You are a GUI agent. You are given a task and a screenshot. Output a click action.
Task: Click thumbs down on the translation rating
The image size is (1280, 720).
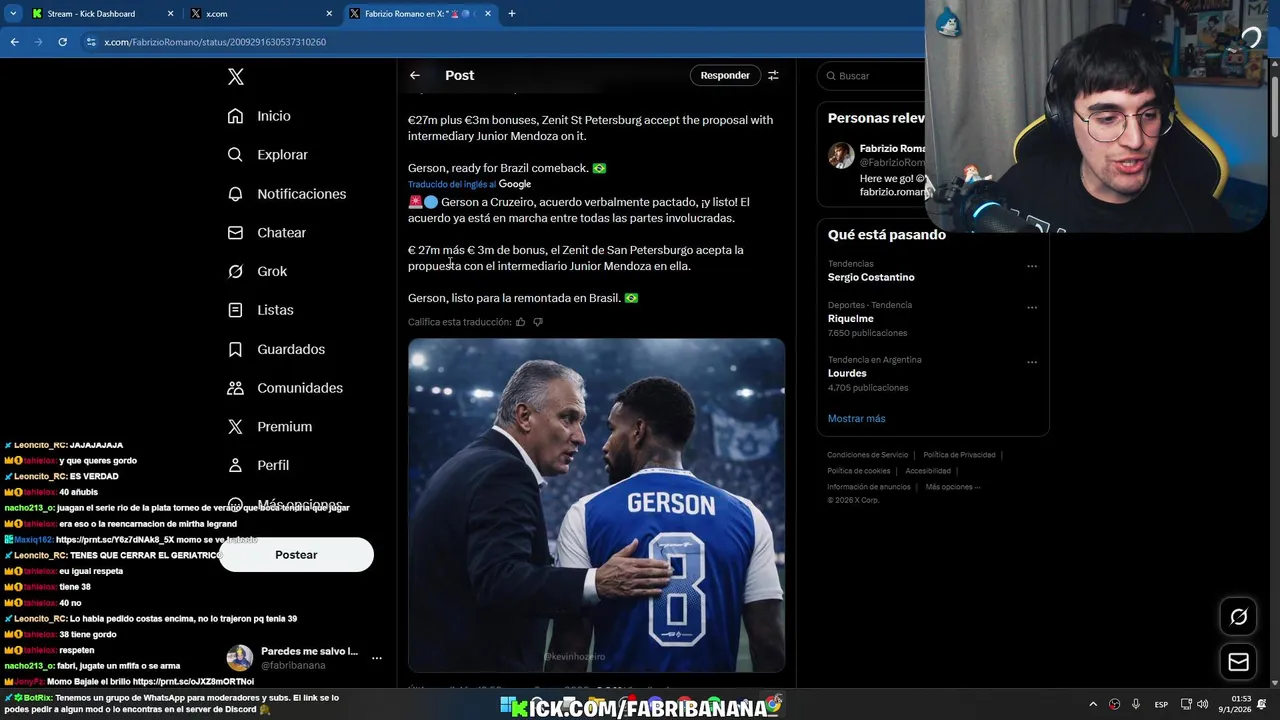pyautogui.click(x=538, y=322)
